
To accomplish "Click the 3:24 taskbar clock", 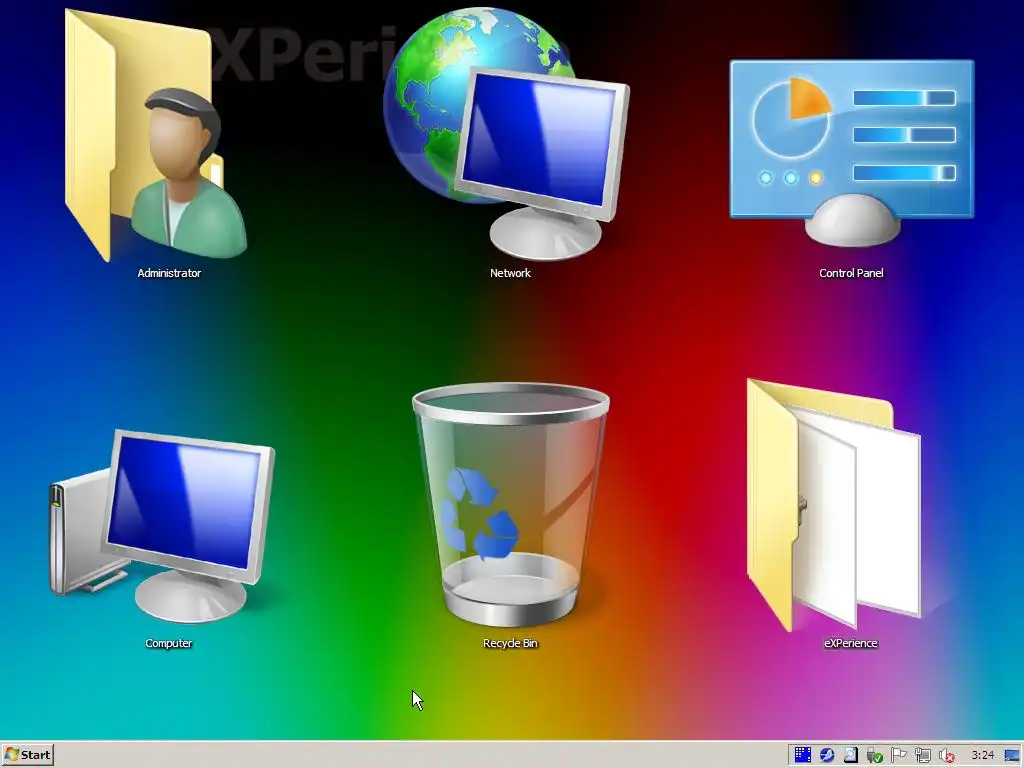I will [982, 756].
